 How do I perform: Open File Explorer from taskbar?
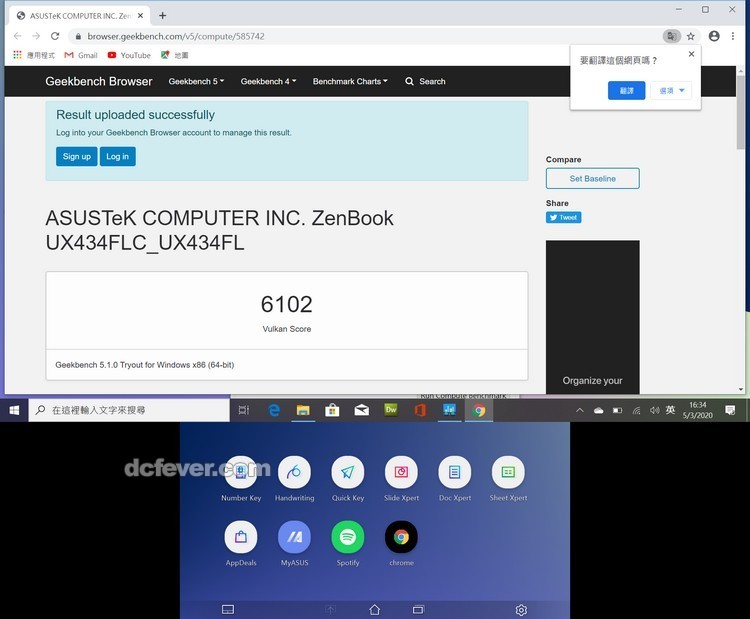pyautogui.click(x=303, y=410)
